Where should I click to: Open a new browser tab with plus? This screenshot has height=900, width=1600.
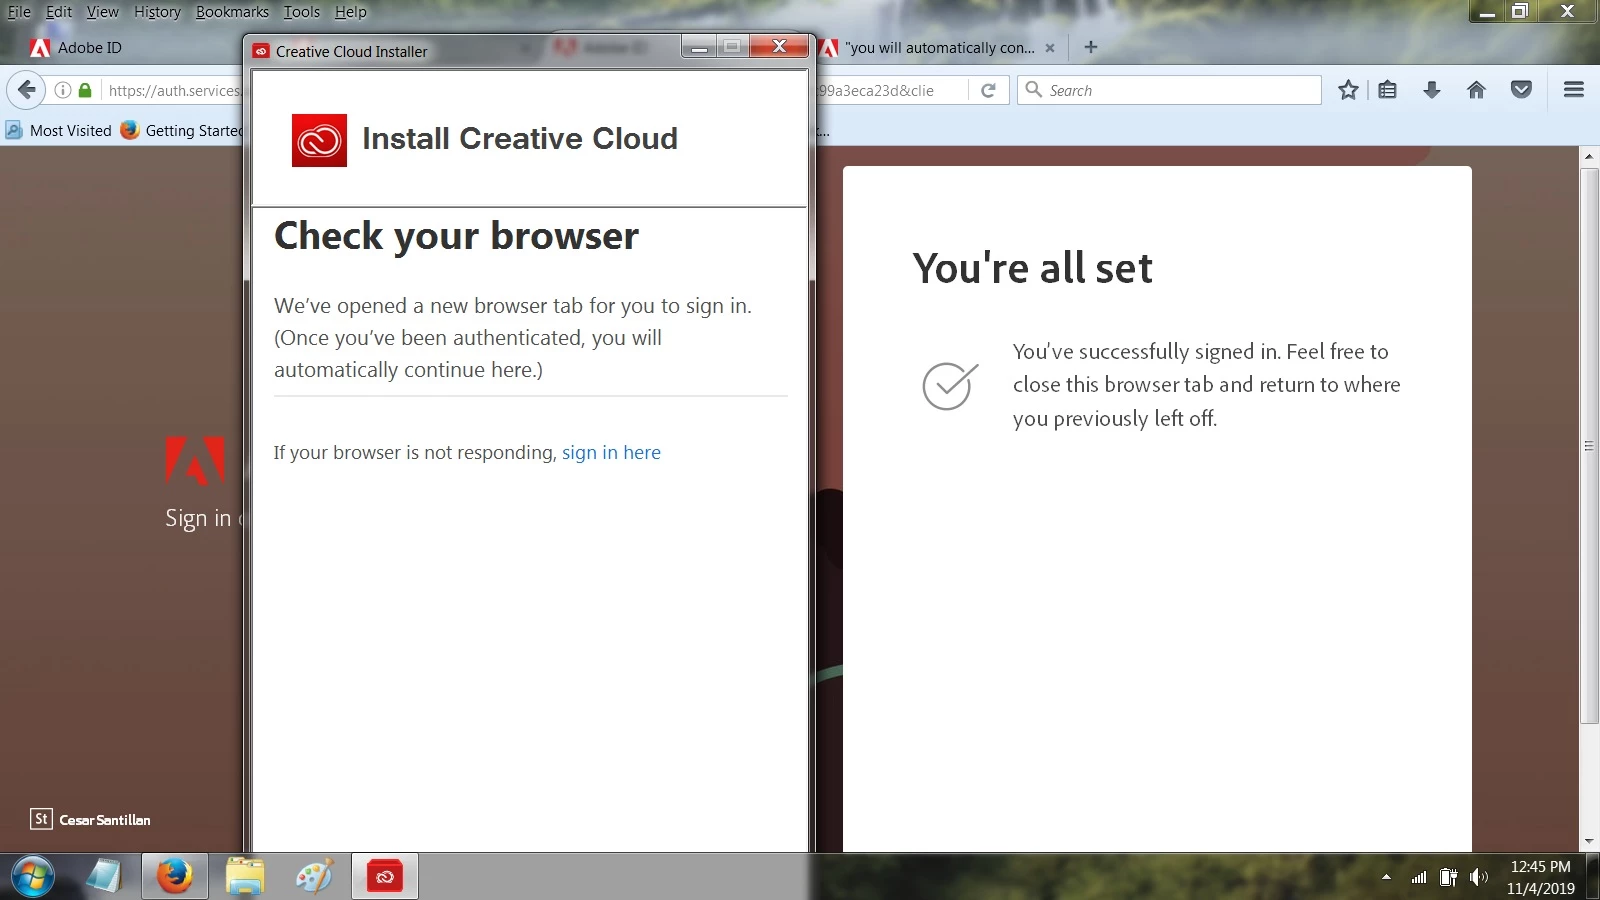coord(1091,47)
